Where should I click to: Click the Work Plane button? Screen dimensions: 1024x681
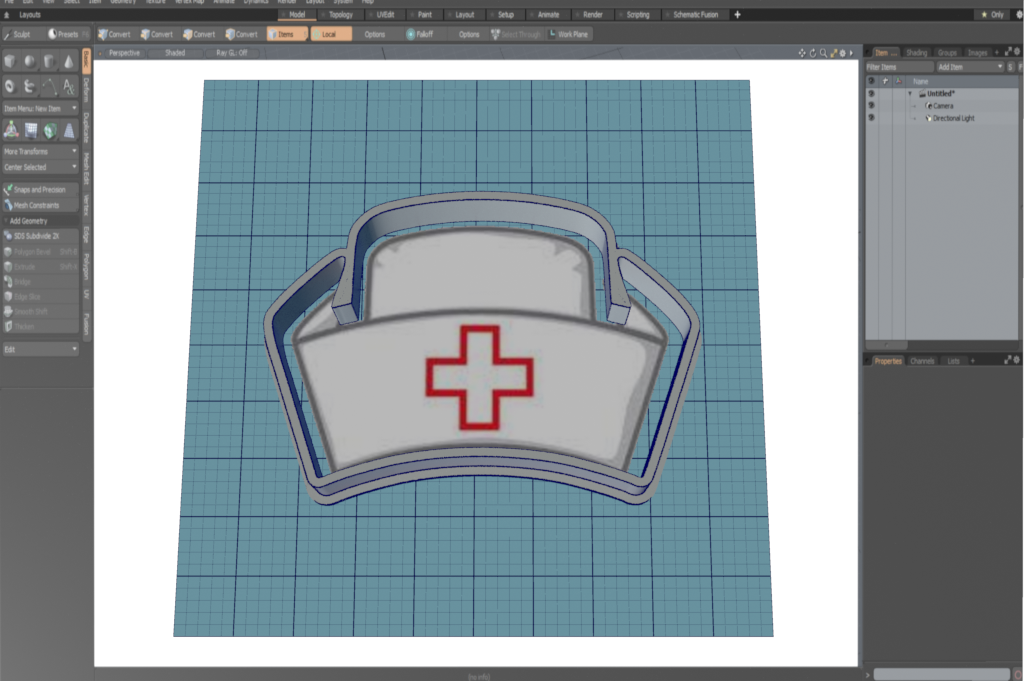pos(568,34)
